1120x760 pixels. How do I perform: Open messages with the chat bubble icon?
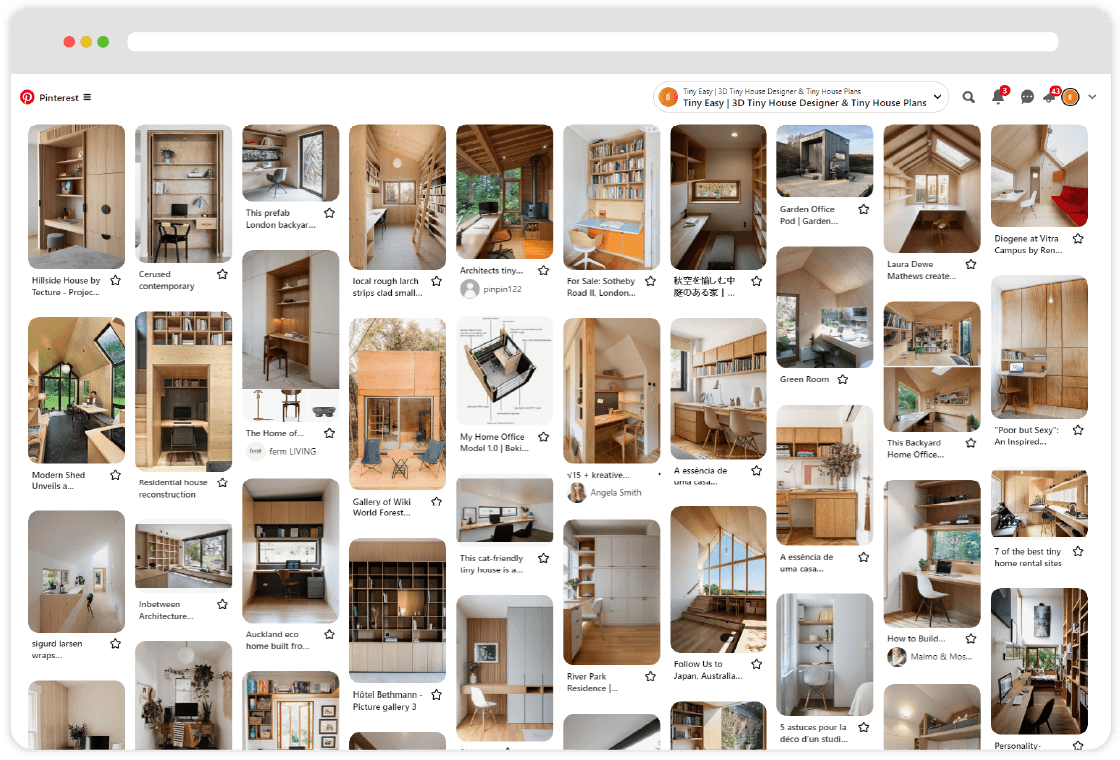point(1026,97)
